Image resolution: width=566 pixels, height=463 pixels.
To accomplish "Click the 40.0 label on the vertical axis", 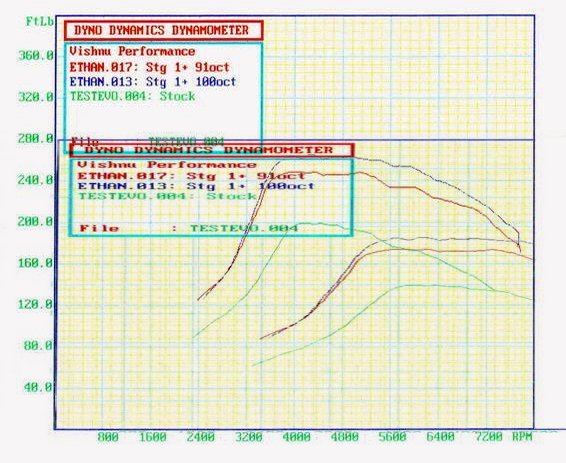I will pyautogui.click(x=38, y=388).
